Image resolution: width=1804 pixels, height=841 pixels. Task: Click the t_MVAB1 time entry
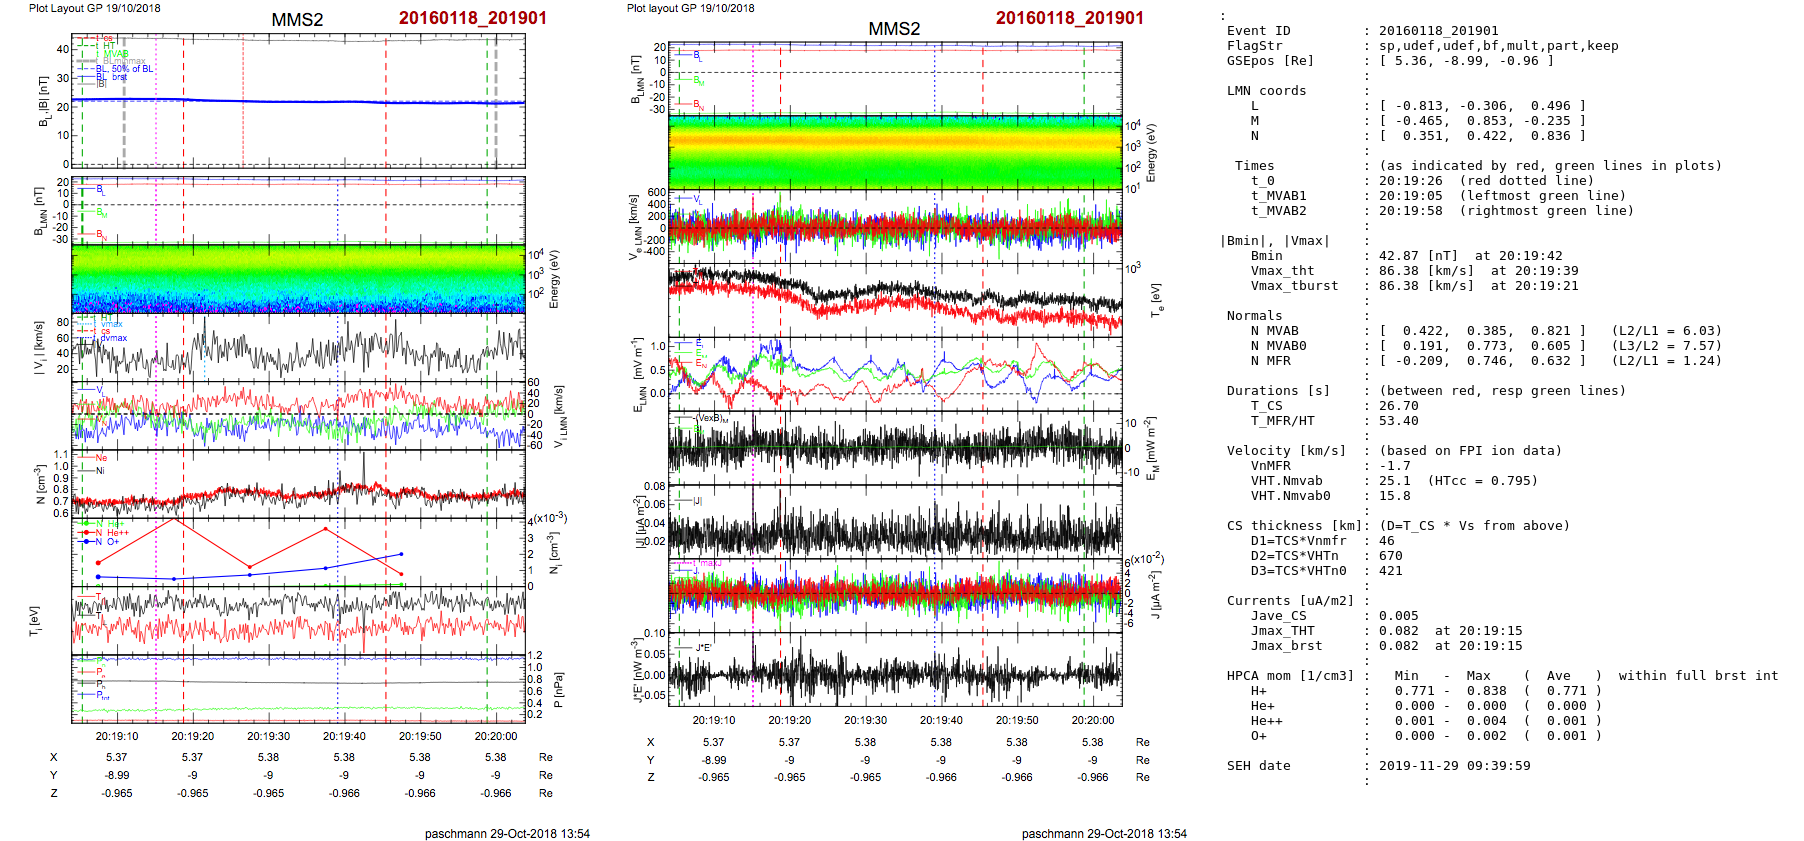[x=1278, y=196]
